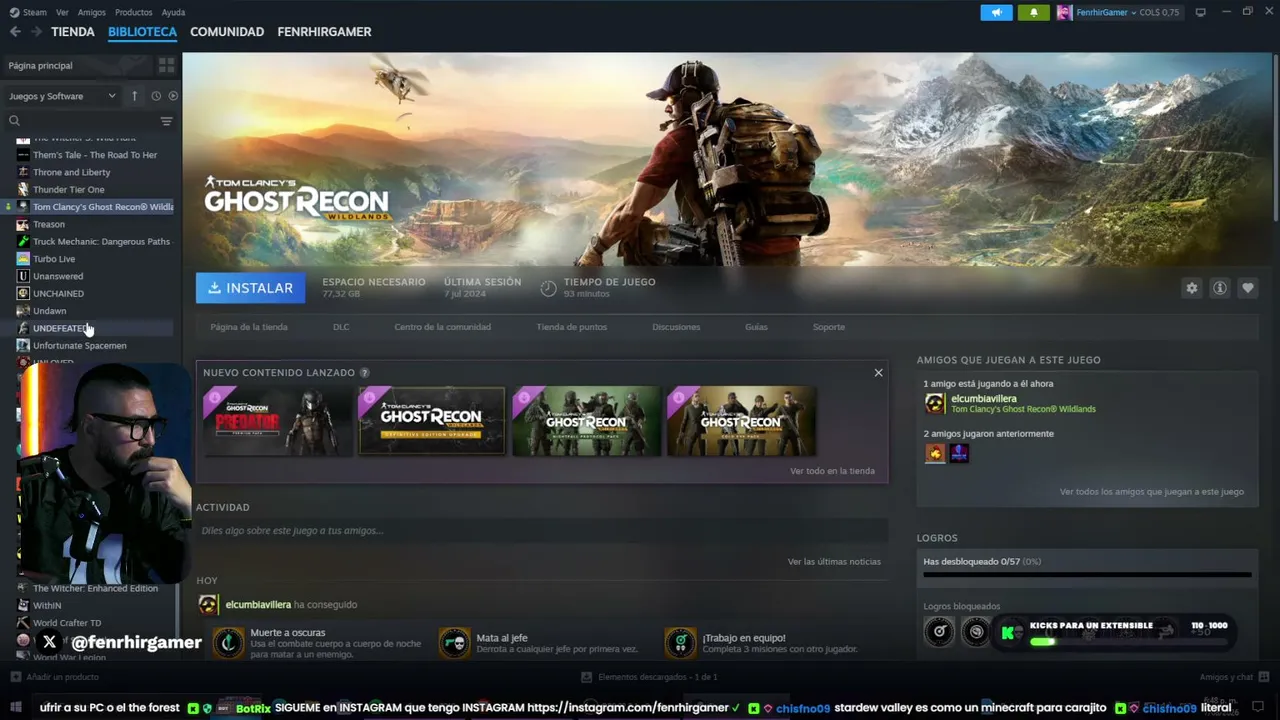The height and width of the screenshot is (720, 1280).
Task: Click the achievements progress bar
Action: (1087, 575)
